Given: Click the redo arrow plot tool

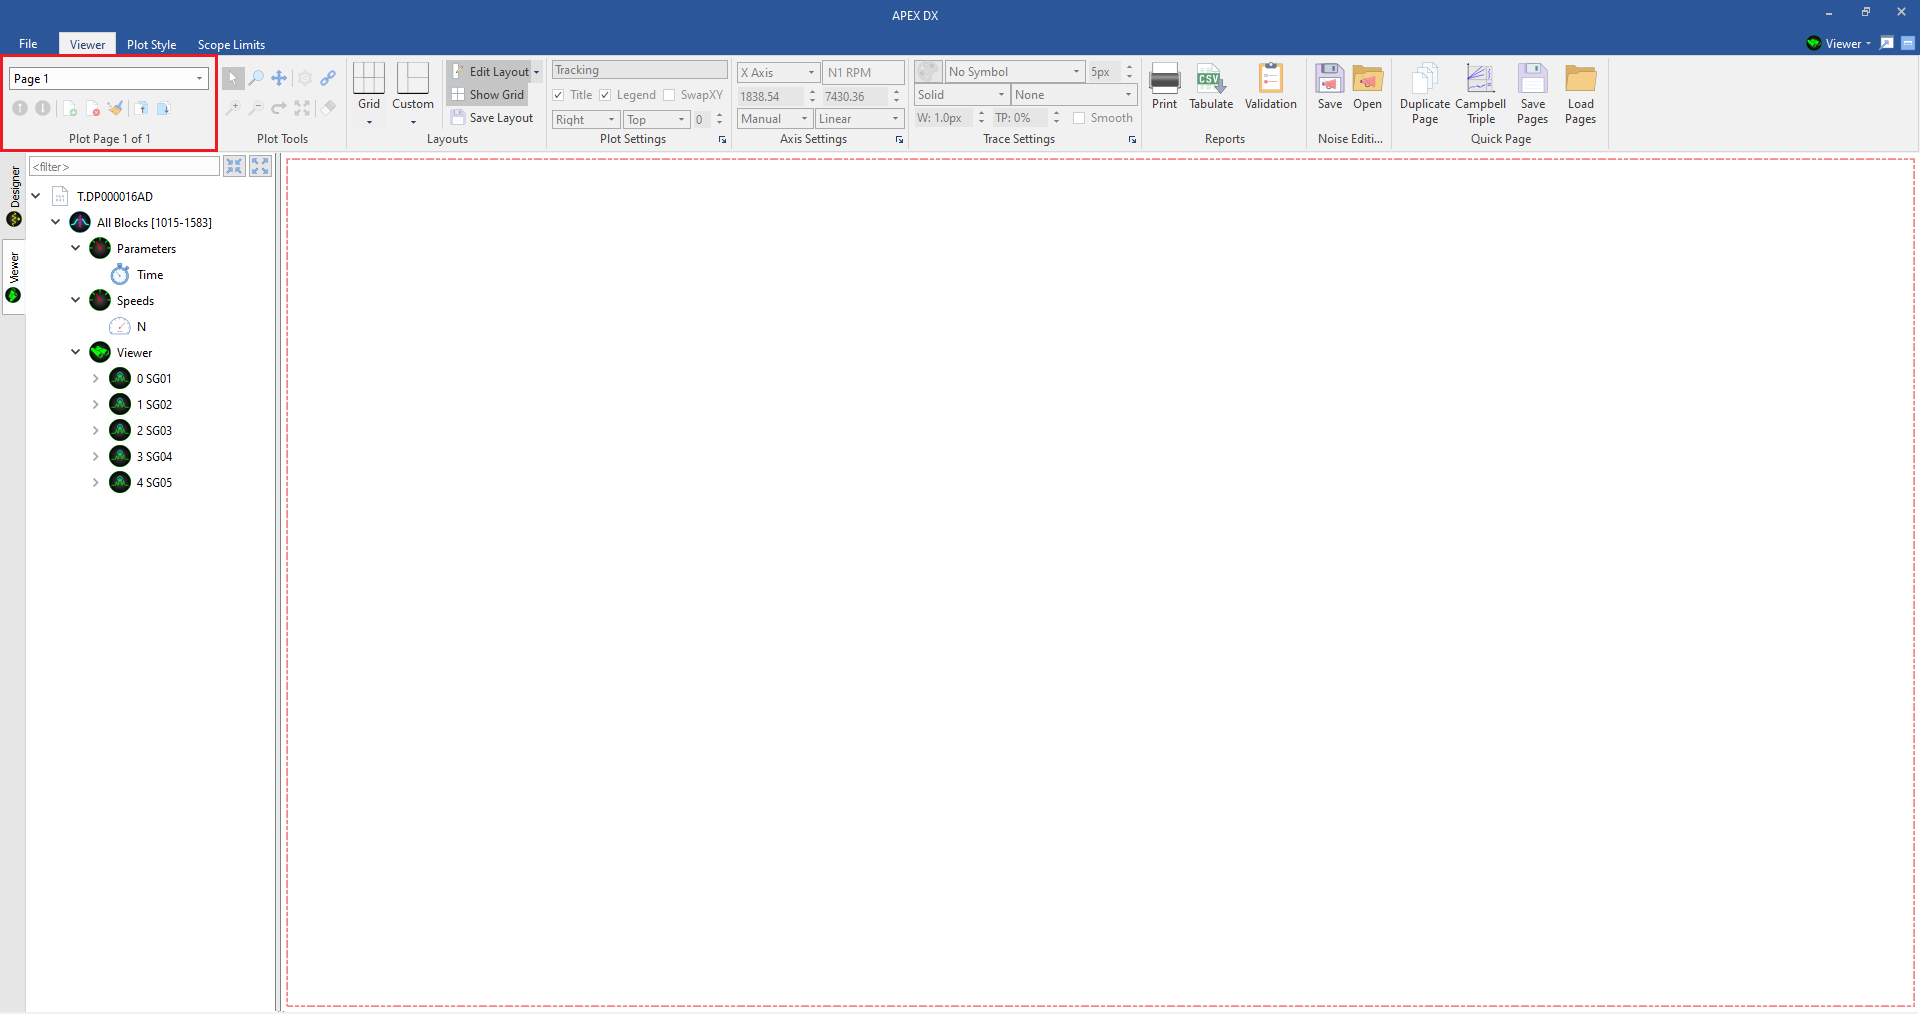Looking at the screenshot, I should [279, 108].
